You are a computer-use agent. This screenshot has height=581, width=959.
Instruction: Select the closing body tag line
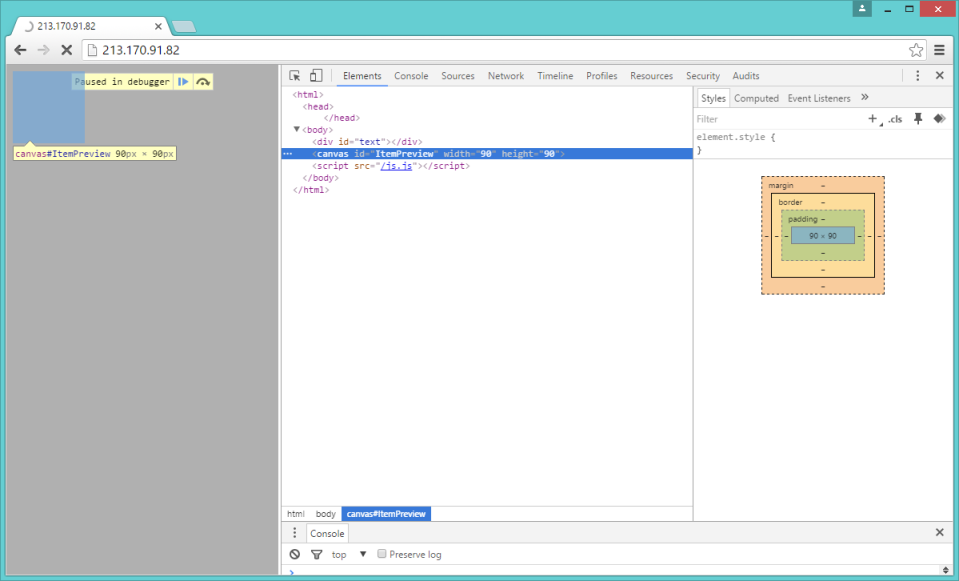click(x=320, y=178)
